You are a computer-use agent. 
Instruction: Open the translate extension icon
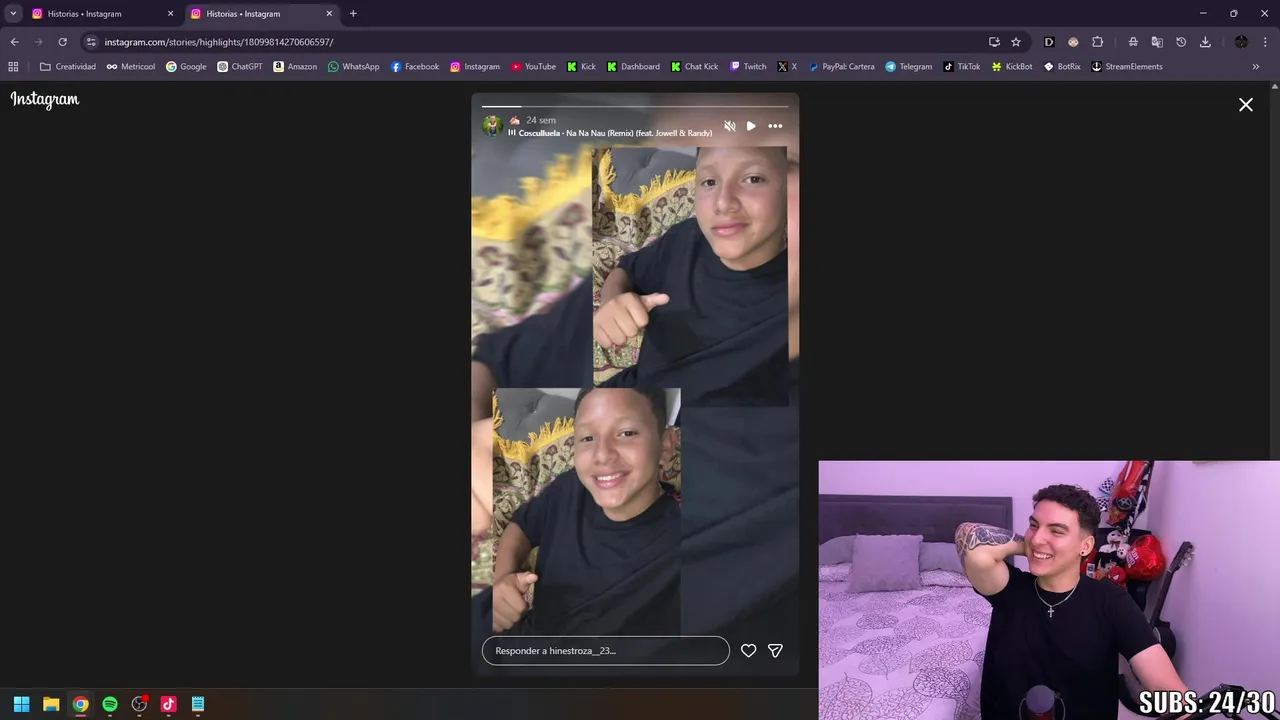pyautogui.click(x=1157, y=42)
